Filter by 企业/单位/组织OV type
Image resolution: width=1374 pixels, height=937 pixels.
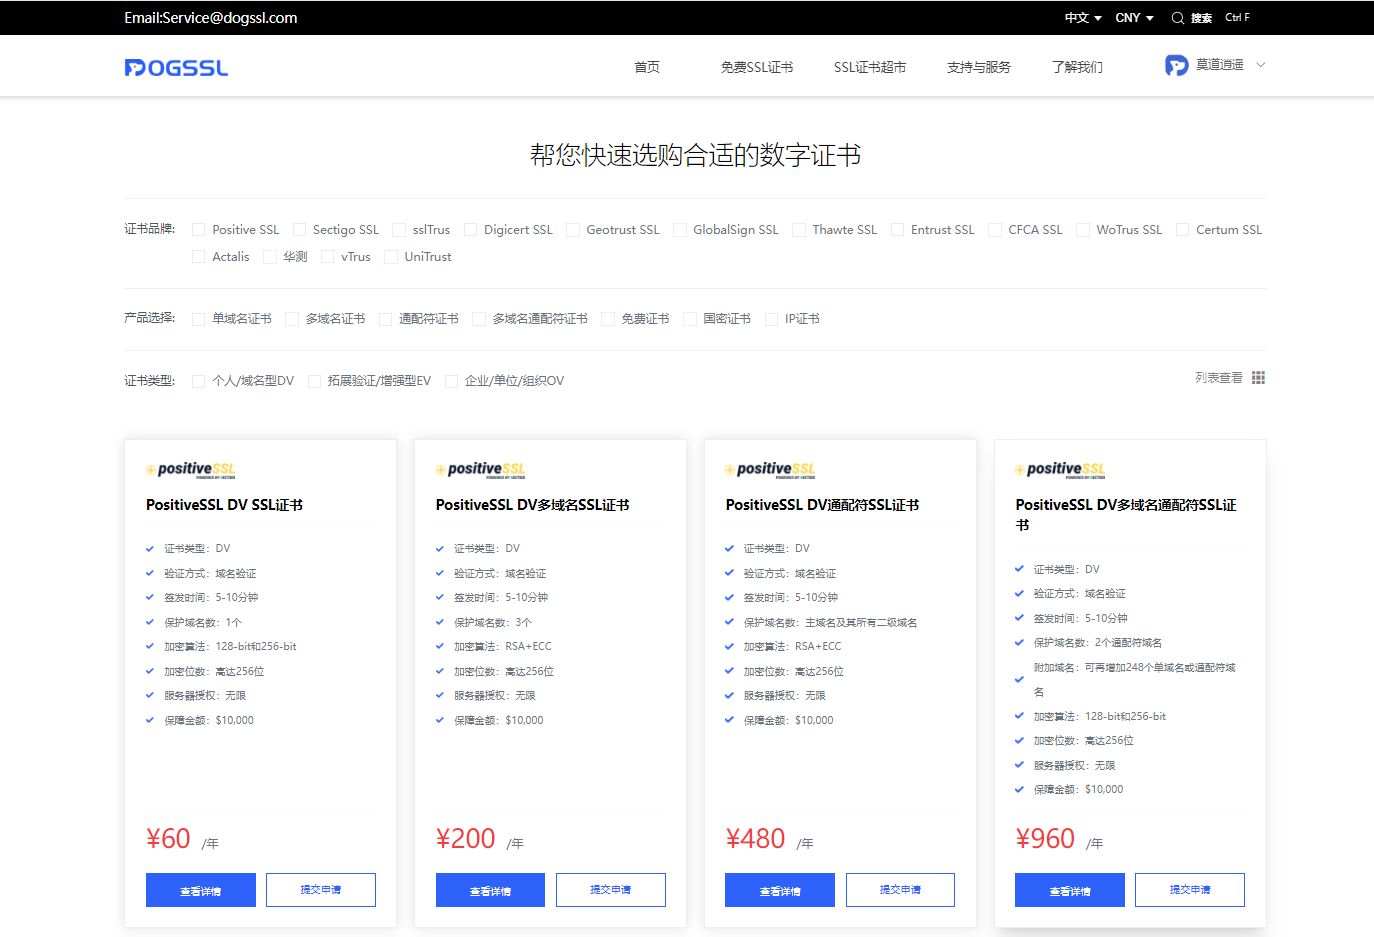[x=451, y=381]
